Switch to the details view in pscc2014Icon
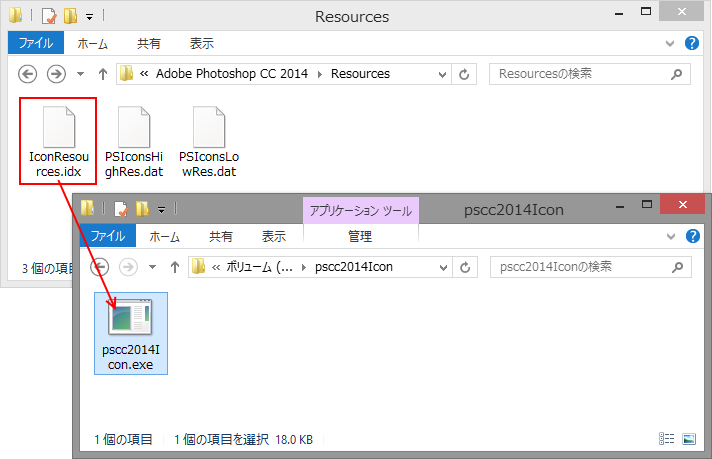The image size is (712, 459). (x=667, y=439)
